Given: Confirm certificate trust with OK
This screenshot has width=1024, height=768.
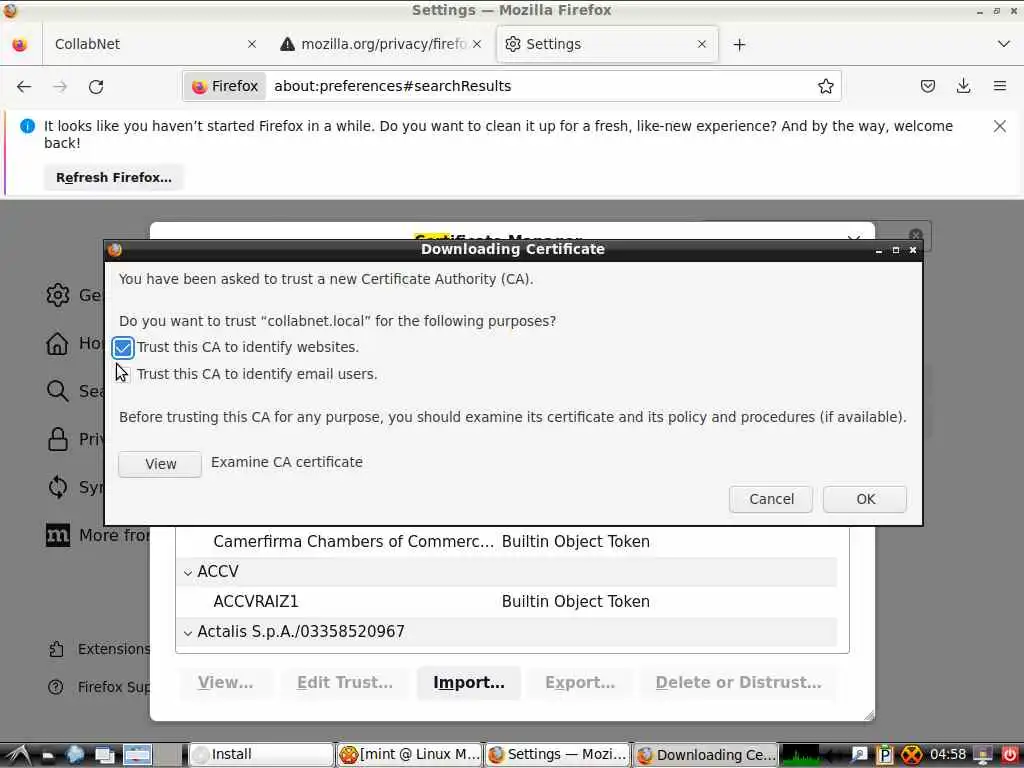Looking at the screenshot, I should click(x=865, y=500).
